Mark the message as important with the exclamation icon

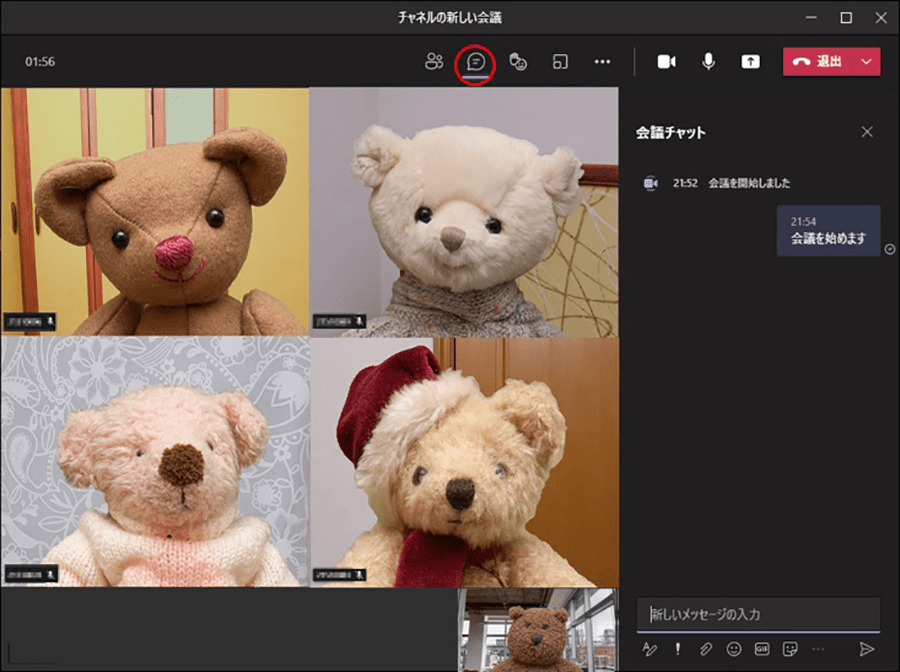[x=678, y=649]
